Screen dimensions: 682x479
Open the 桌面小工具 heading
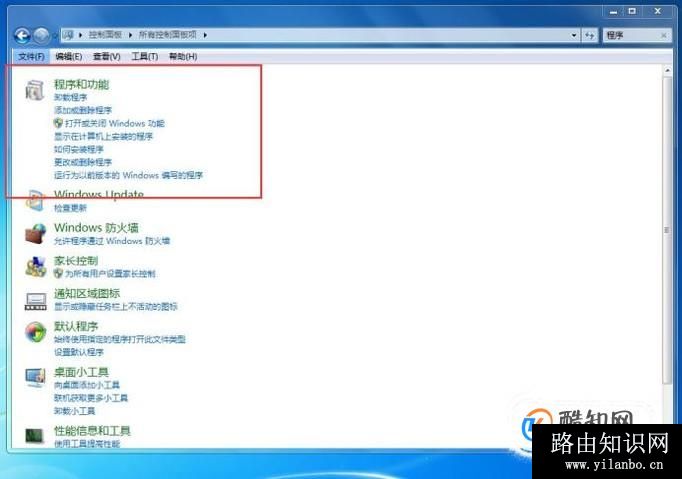click(x=81, y=372)
